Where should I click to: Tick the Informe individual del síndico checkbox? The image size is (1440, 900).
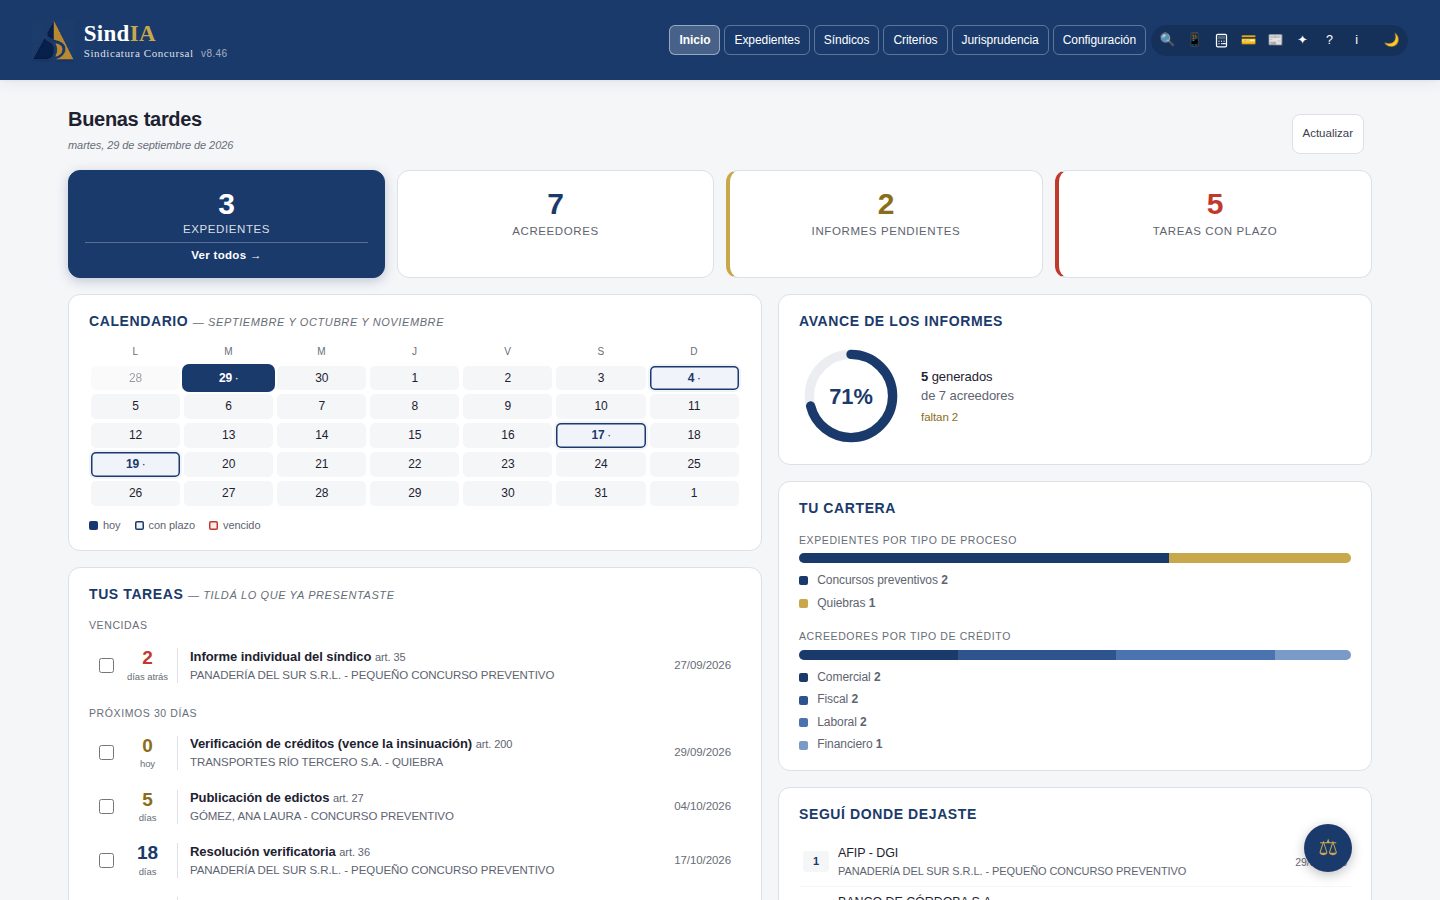point(106,666)
